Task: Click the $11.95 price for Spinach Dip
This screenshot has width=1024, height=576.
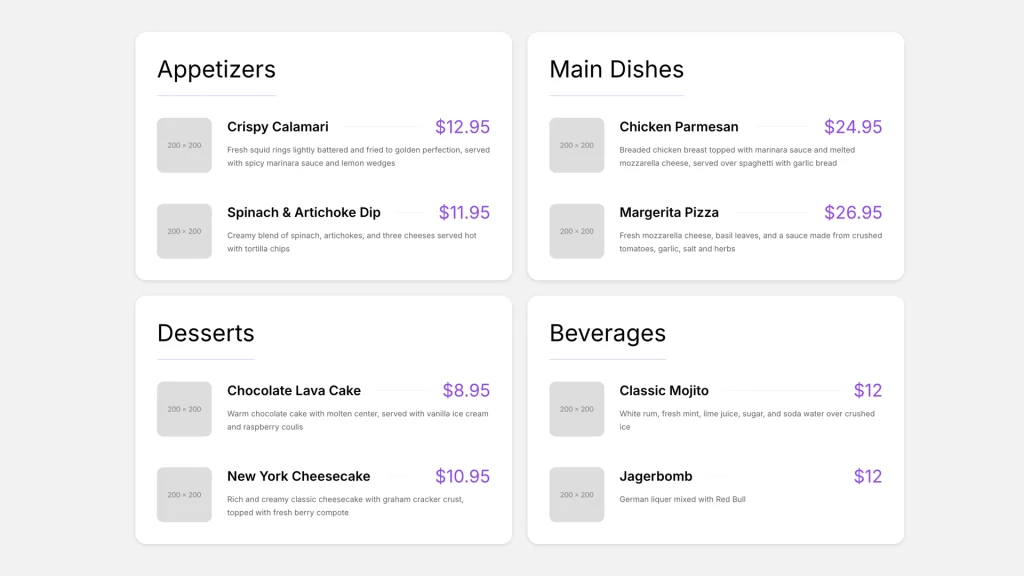Action: [464, 213]
